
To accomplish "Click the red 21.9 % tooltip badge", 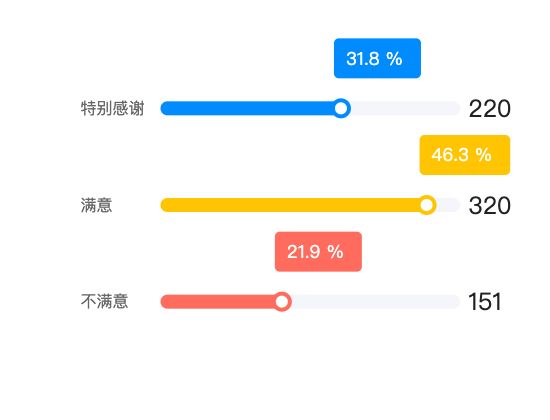I will tap(318, 252).
